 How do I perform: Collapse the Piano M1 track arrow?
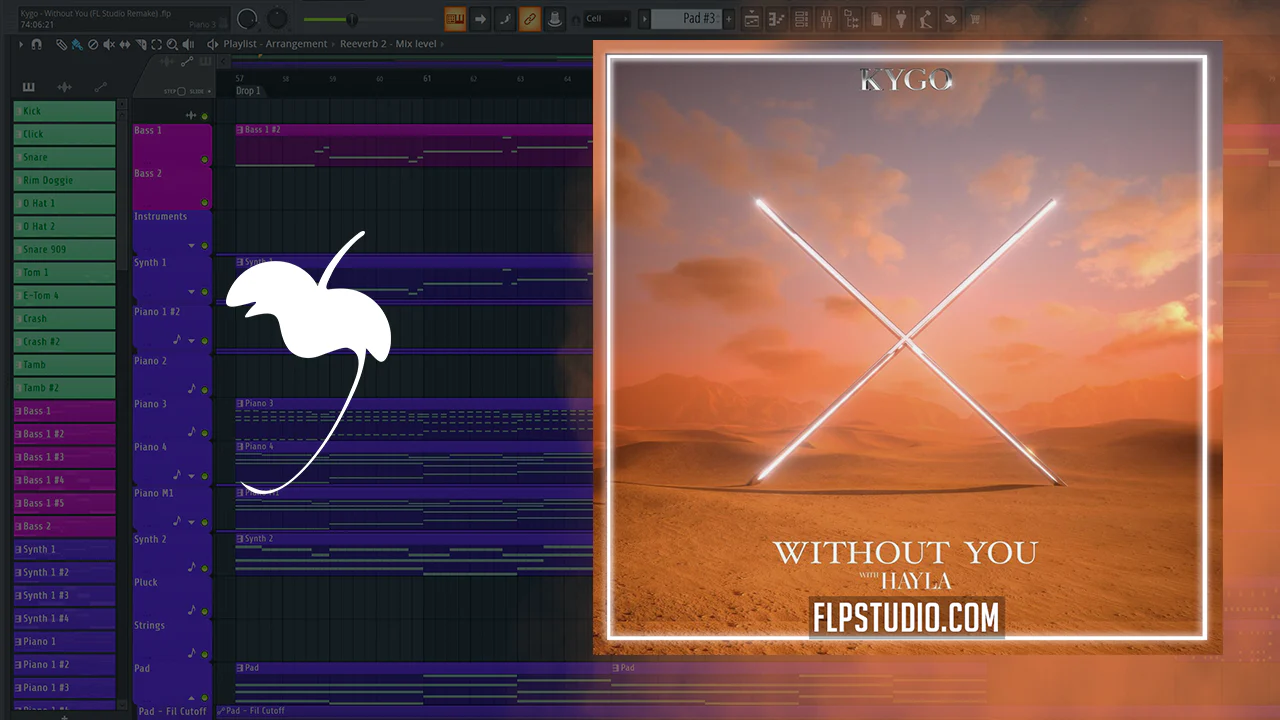pyautogui.click(x=192, y=522)
